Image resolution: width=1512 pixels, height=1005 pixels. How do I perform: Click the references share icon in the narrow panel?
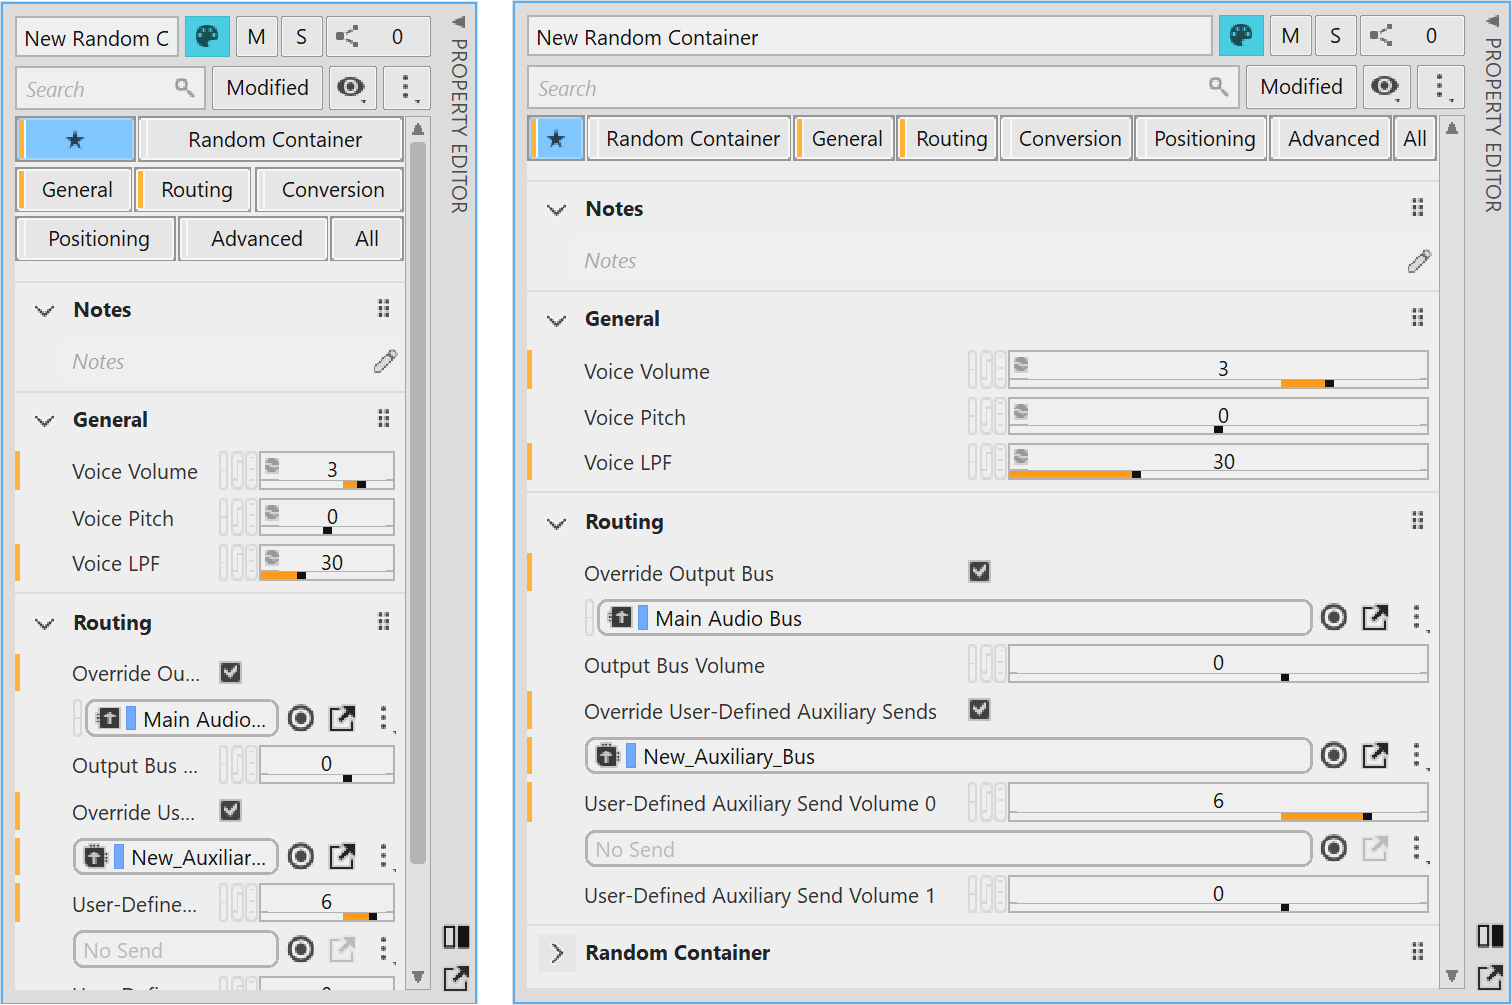(347, 38)
